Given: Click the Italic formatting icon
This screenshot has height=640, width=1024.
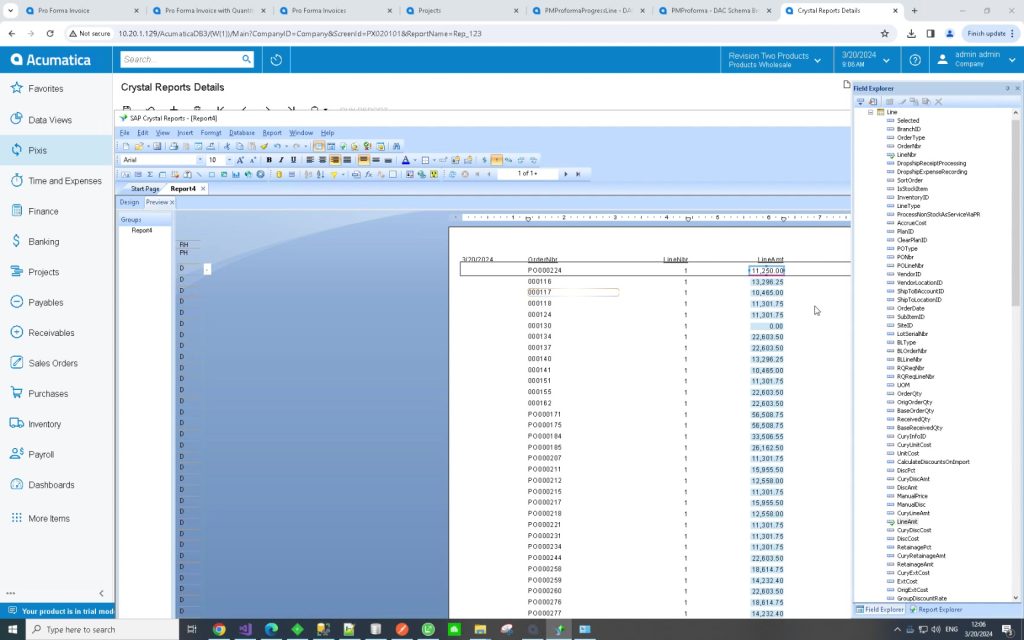Looking at the screenshot, I should [280, 160].
